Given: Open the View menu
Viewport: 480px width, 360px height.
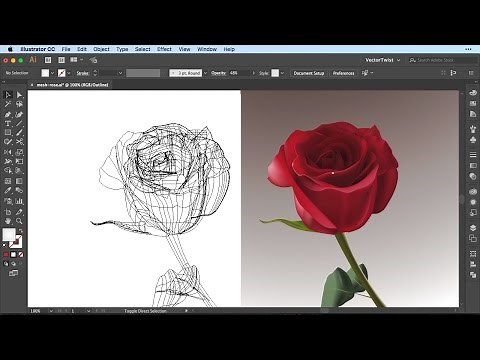Looking at the screenshot, I should coord(184,49).
